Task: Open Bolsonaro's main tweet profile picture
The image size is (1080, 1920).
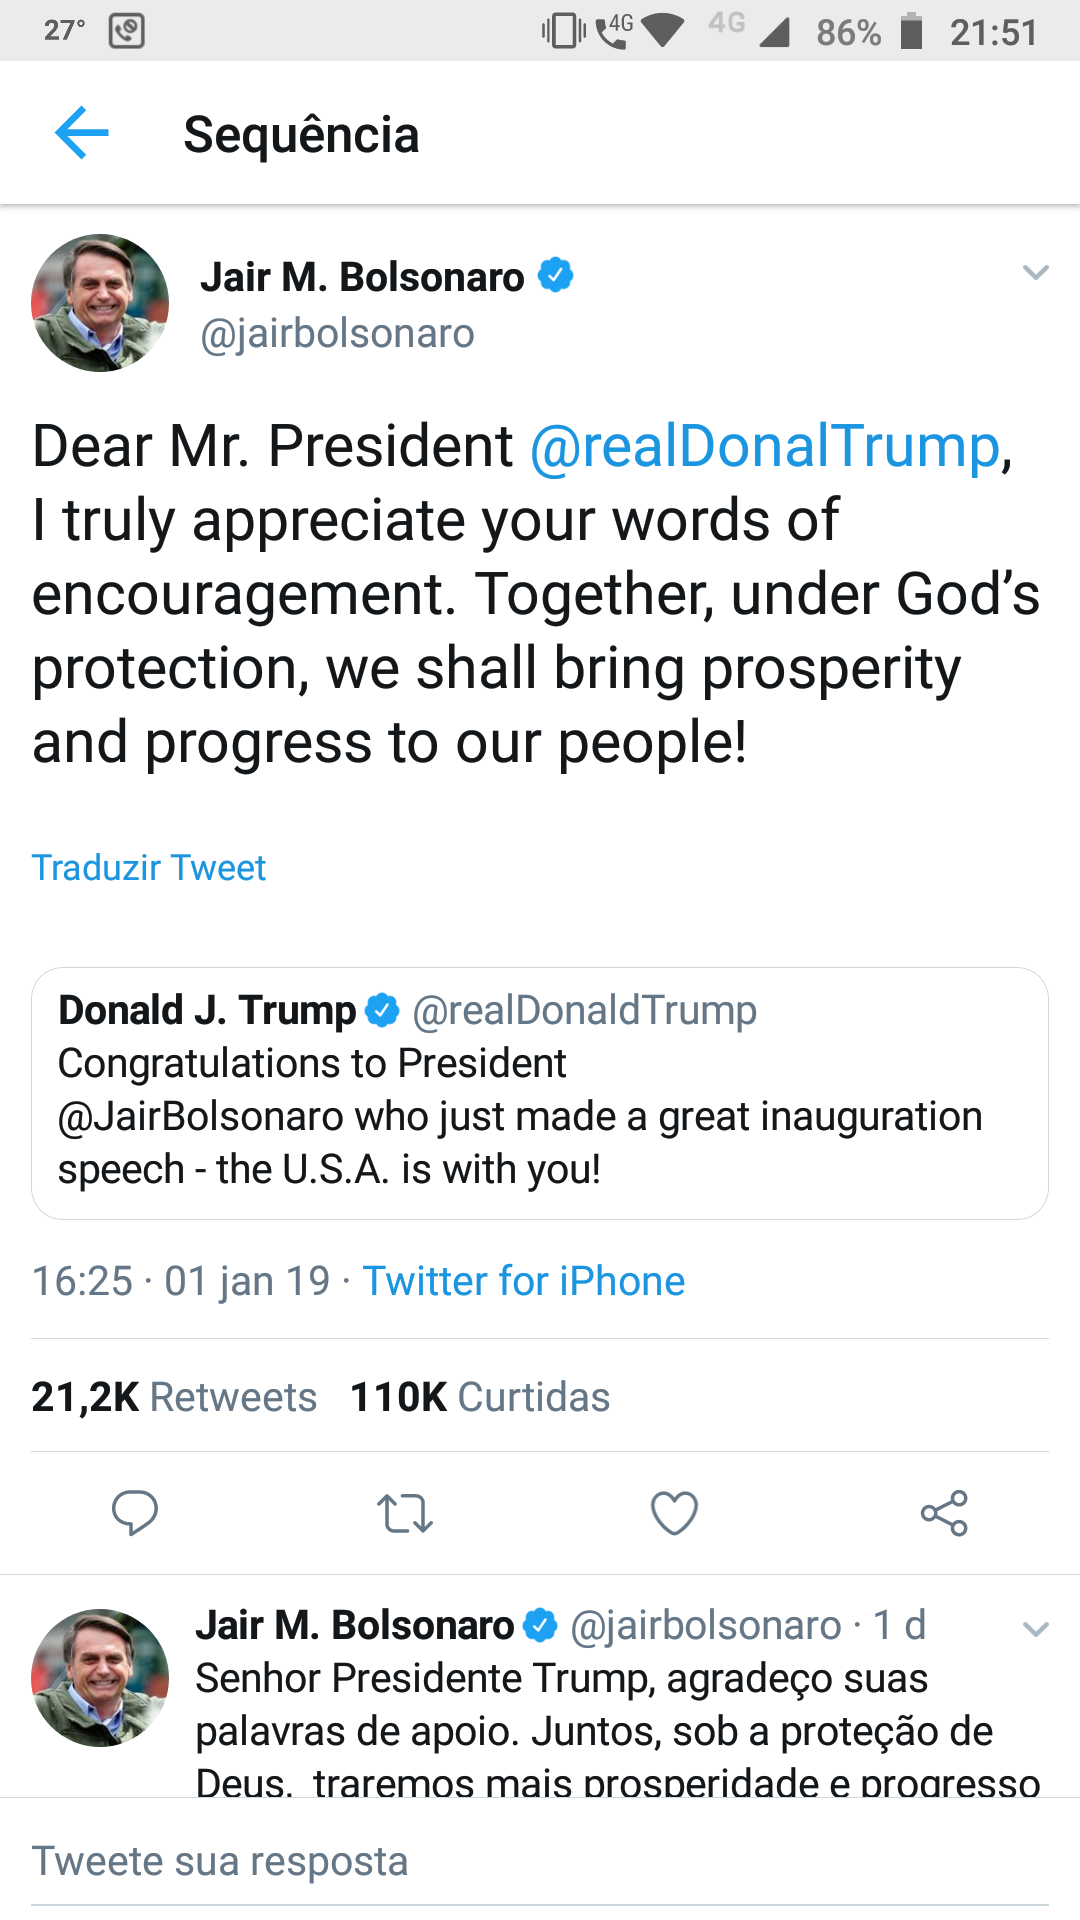Action: (x=100, y=303)
